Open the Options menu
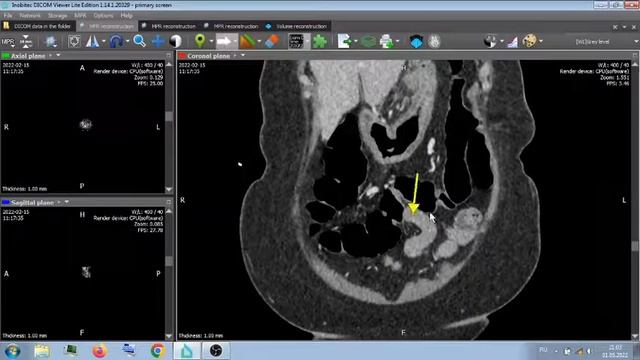640x360 pixels. point(103,16)
